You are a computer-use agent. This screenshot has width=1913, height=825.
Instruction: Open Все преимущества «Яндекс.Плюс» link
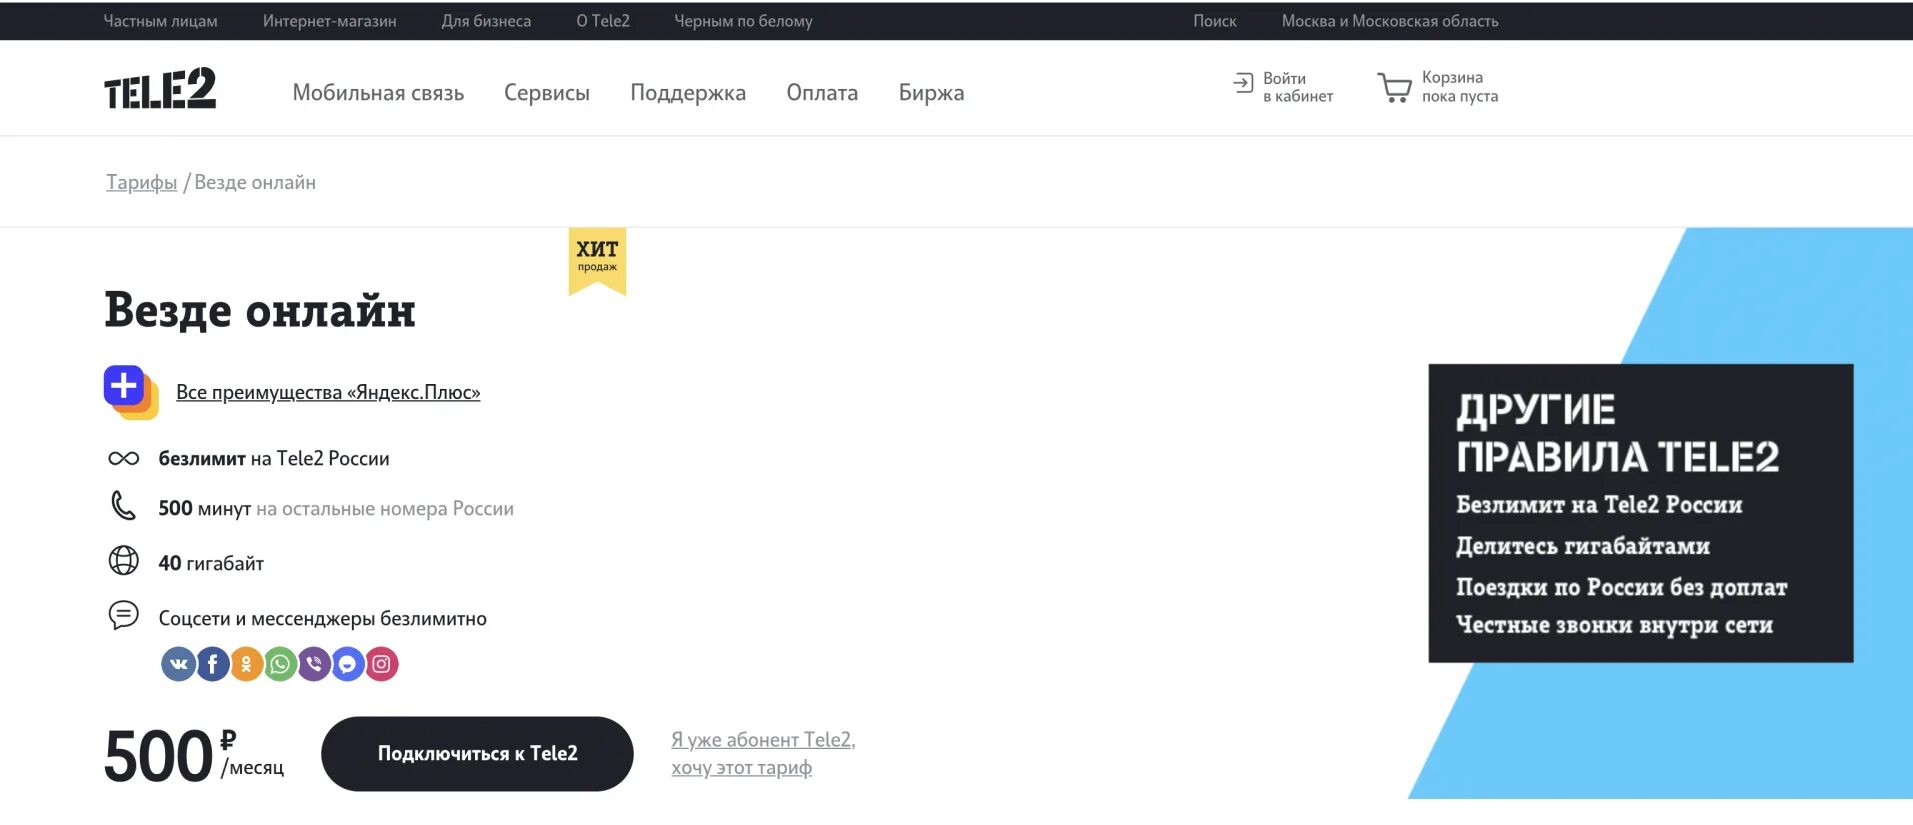[x=328, y=392]
